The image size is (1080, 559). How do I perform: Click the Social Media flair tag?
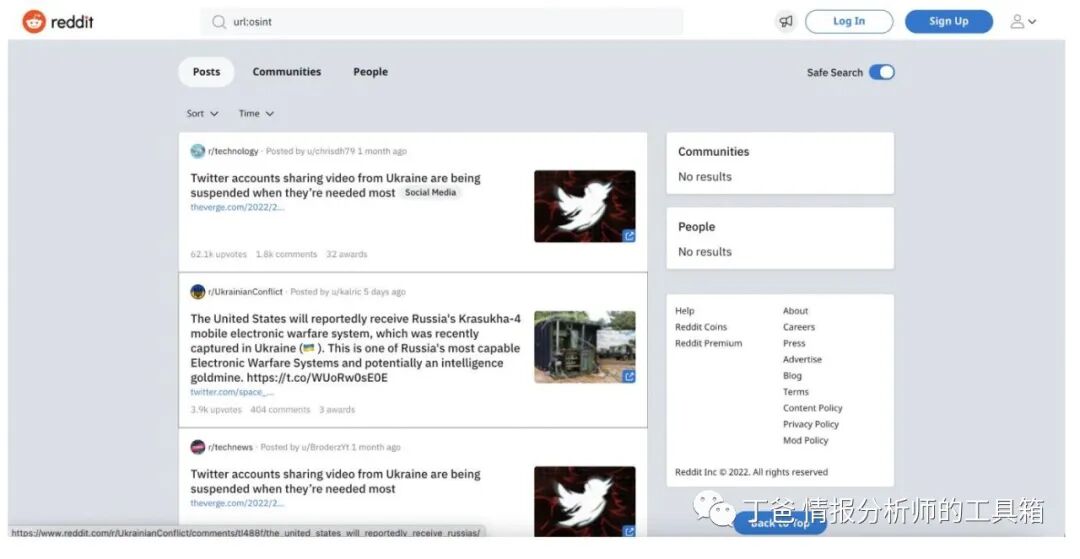coord(430,193)
